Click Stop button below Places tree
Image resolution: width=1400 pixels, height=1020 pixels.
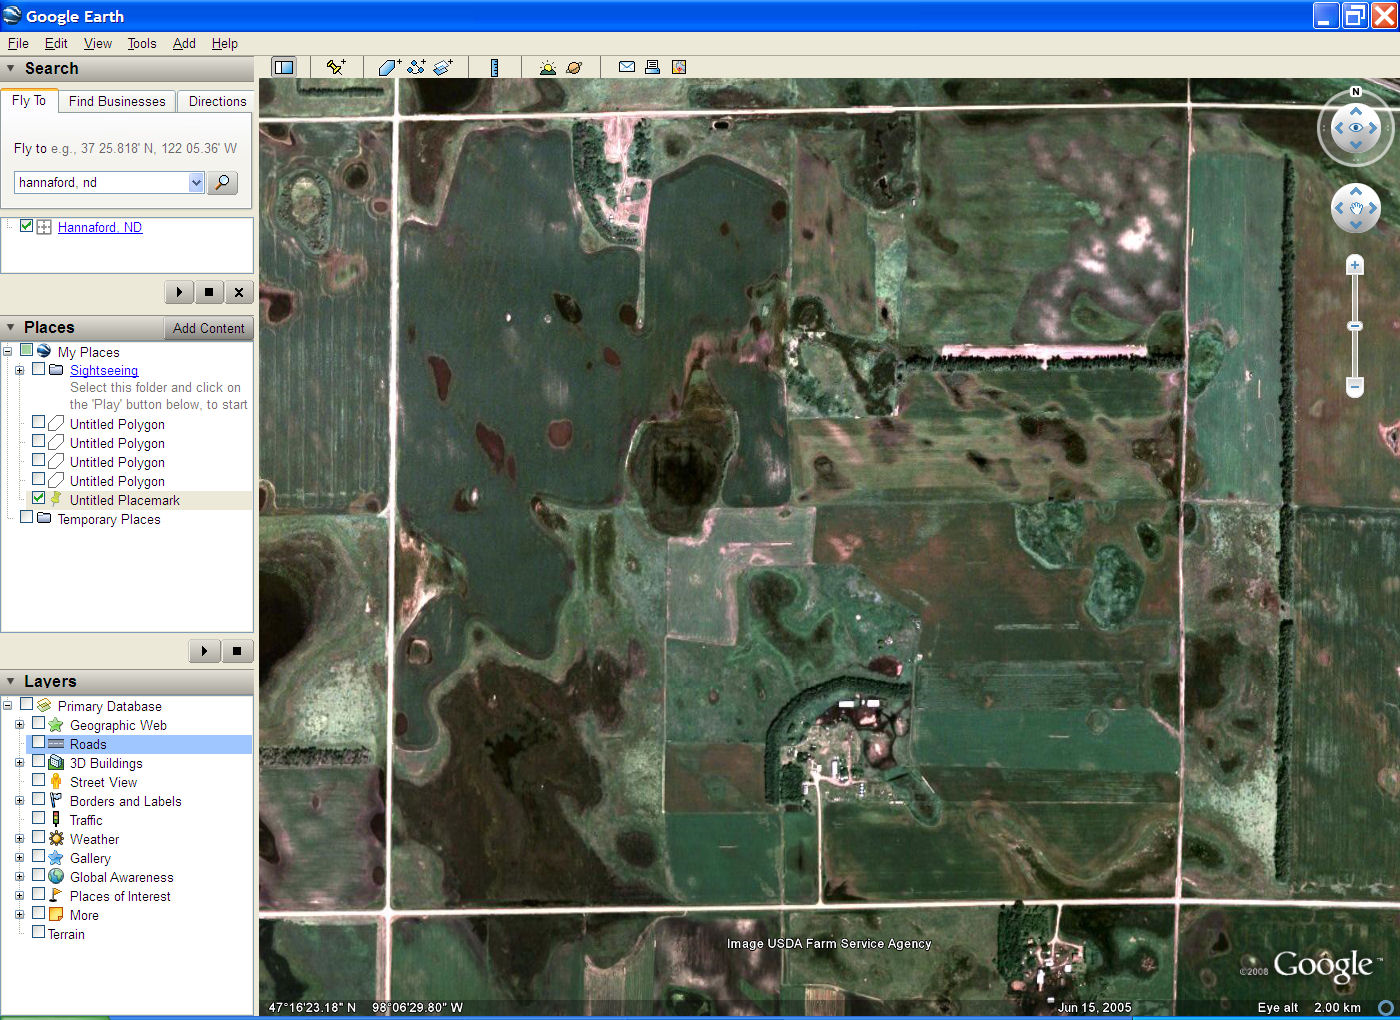pos(237,651)
